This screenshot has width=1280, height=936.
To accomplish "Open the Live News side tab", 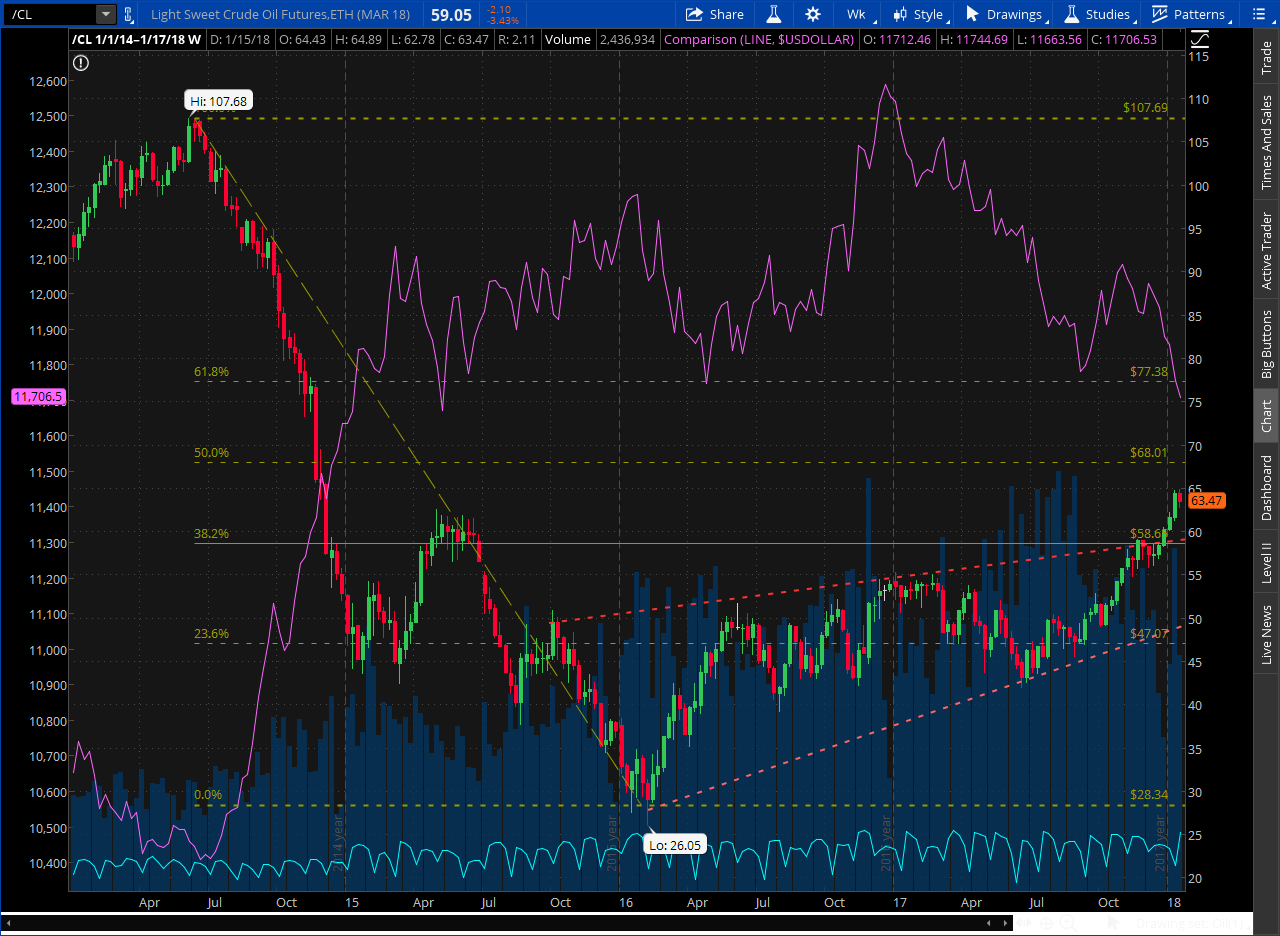I will 1266,634.
